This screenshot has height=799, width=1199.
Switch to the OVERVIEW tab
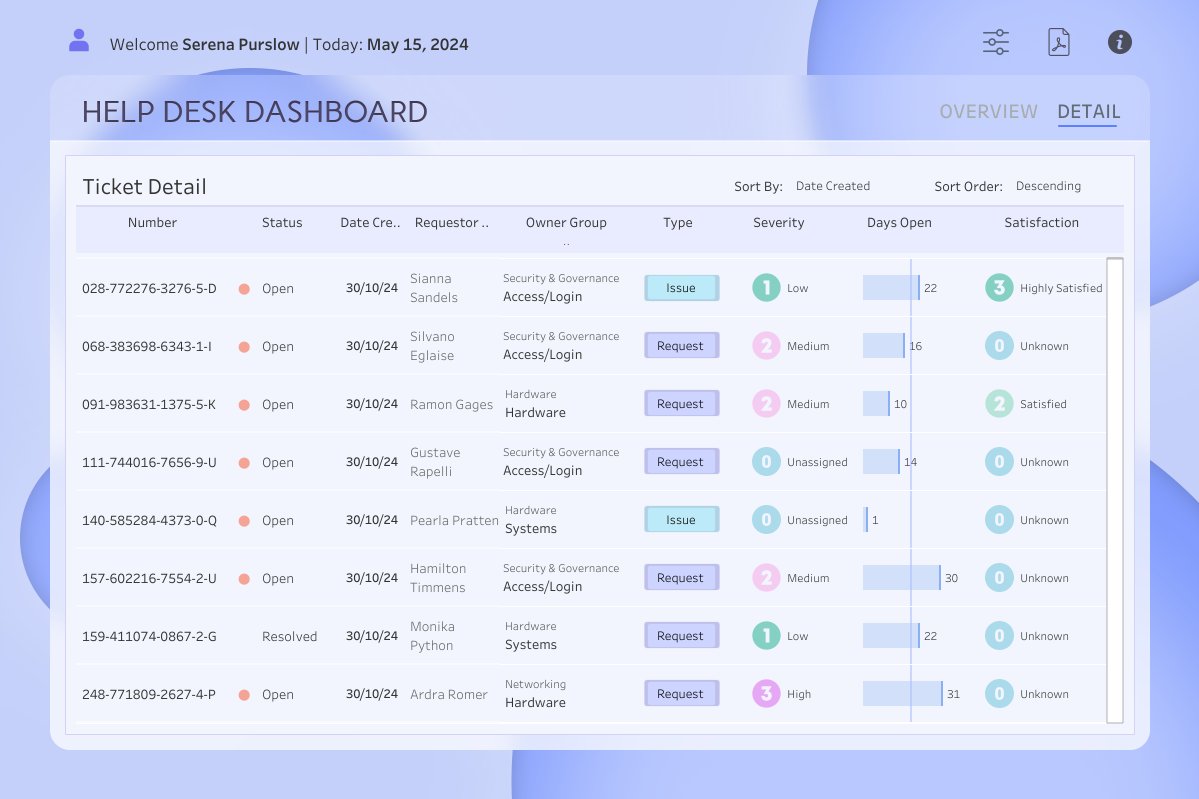pos(988,112)
